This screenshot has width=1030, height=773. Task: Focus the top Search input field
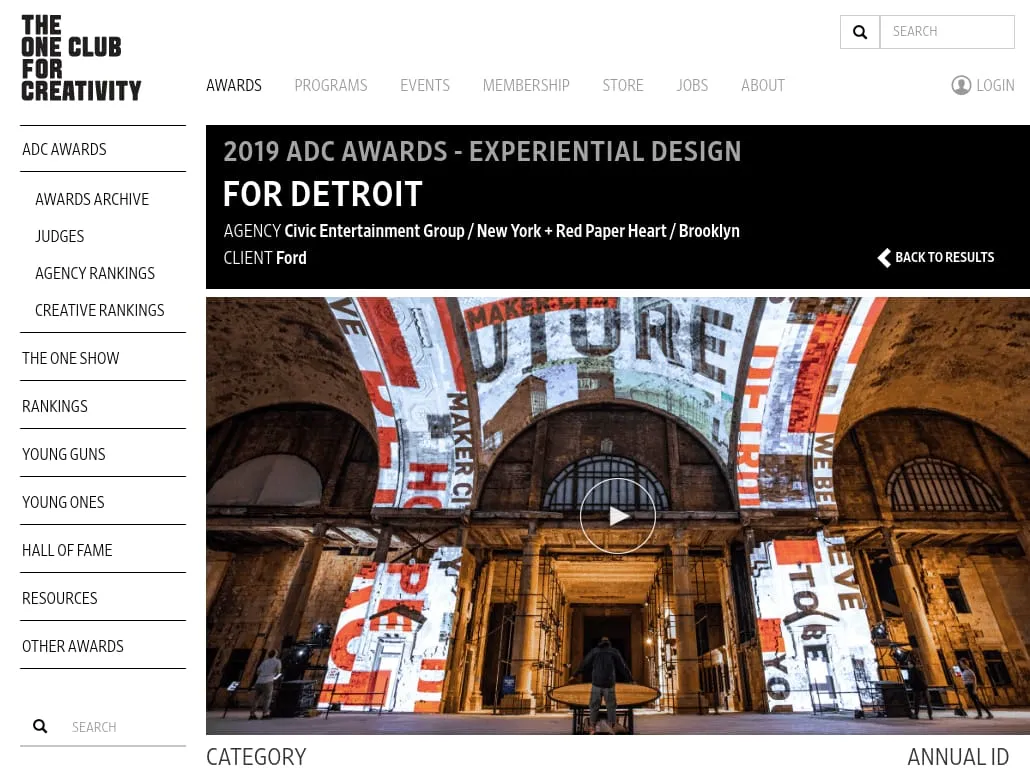(x=947, y=32)
